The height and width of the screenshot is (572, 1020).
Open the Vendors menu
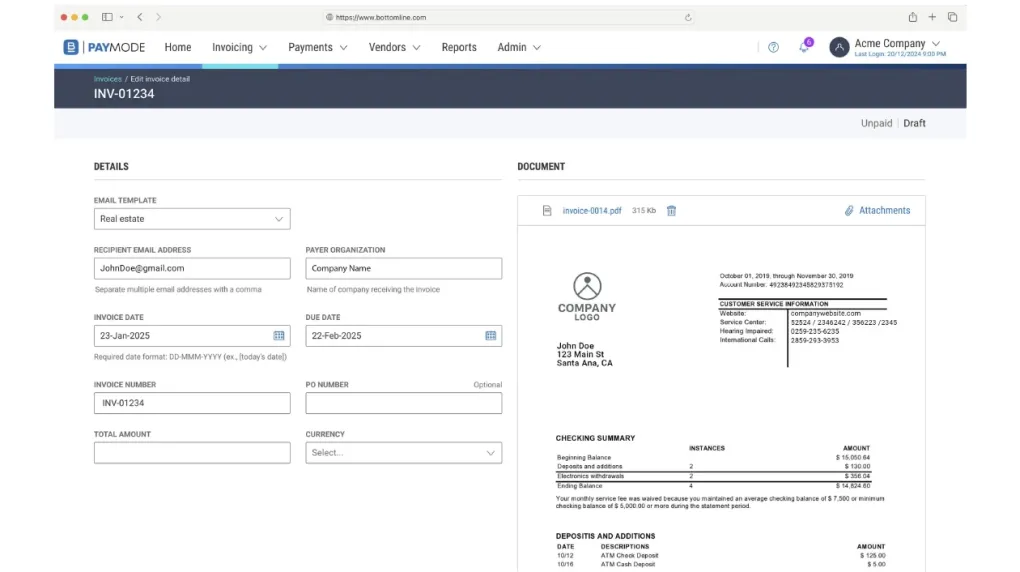pos(394,48)
